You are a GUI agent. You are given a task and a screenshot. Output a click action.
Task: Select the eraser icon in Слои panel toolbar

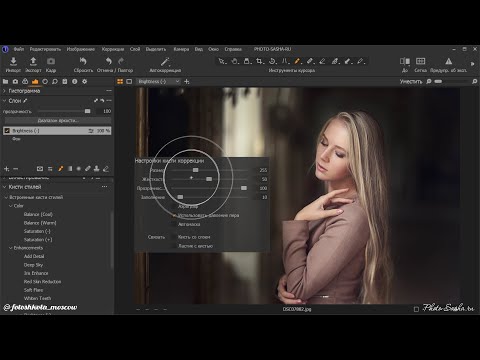[x=106, y=169]
